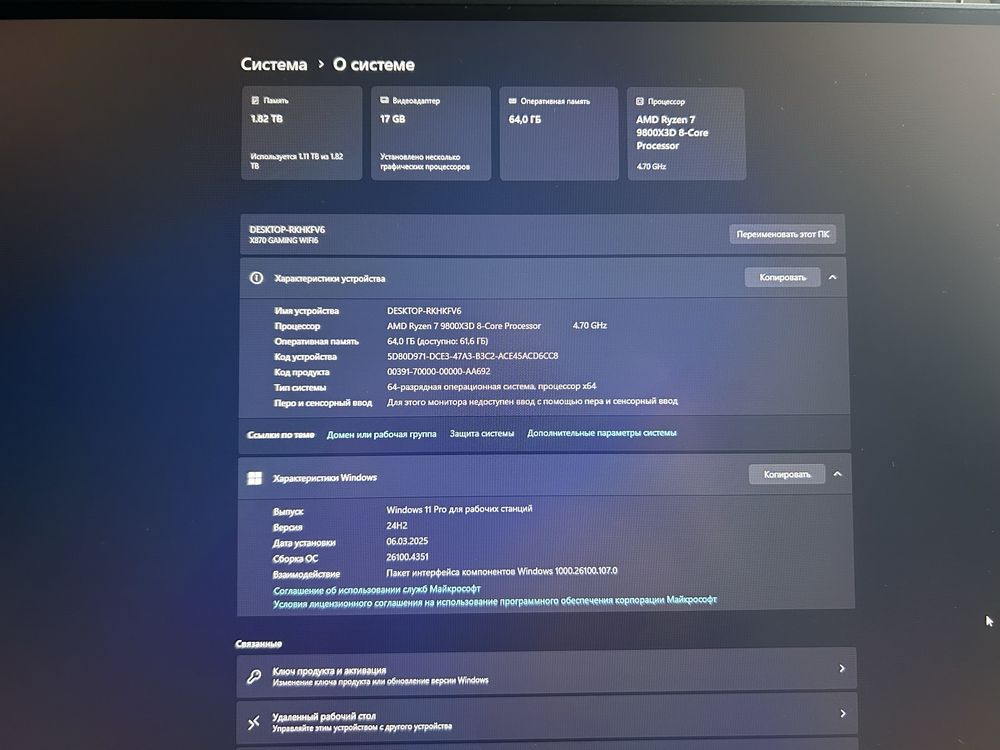Open Домен или рабочая группа link
The width and height of the screenshot is (1000, 750).
[381, 434]
